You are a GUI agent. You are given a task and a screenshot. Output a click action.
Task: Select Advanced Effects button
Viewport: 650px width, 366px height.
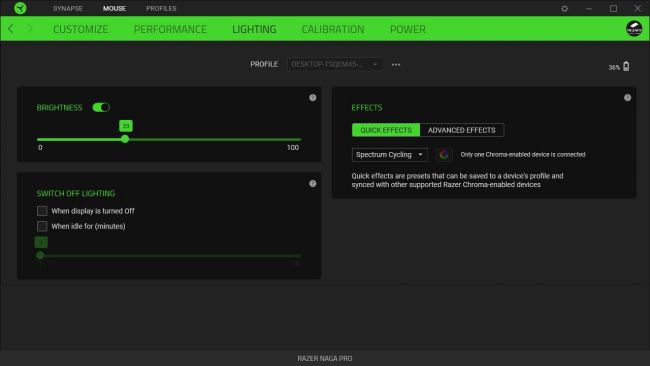[462, 130]
